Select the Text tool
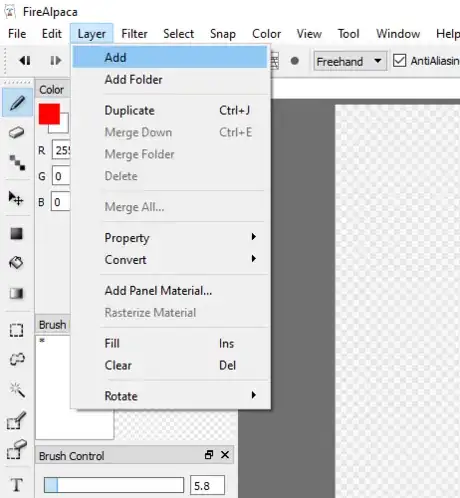460x498 pixels. click(x=17, y=484)
